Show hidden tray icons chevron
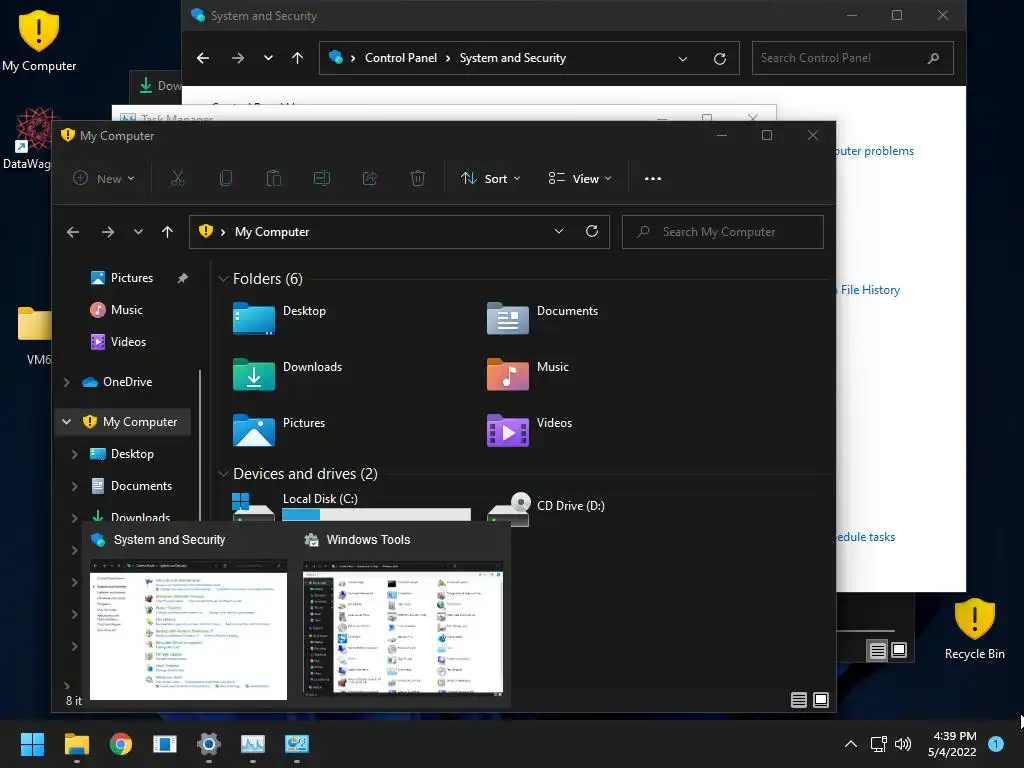Screen dimensions: 1024x768 coord(851,744)
